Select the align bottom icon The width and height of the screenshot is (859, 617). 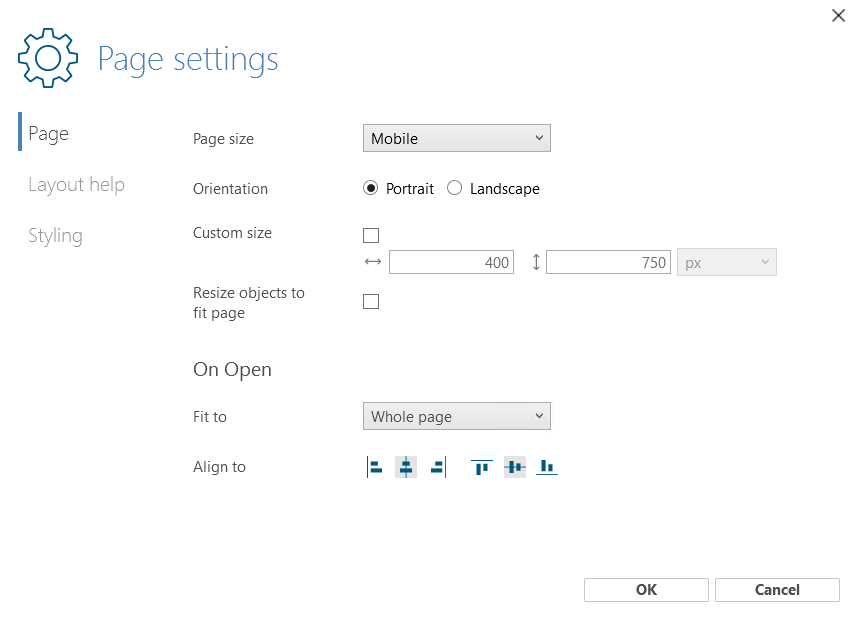547,467
